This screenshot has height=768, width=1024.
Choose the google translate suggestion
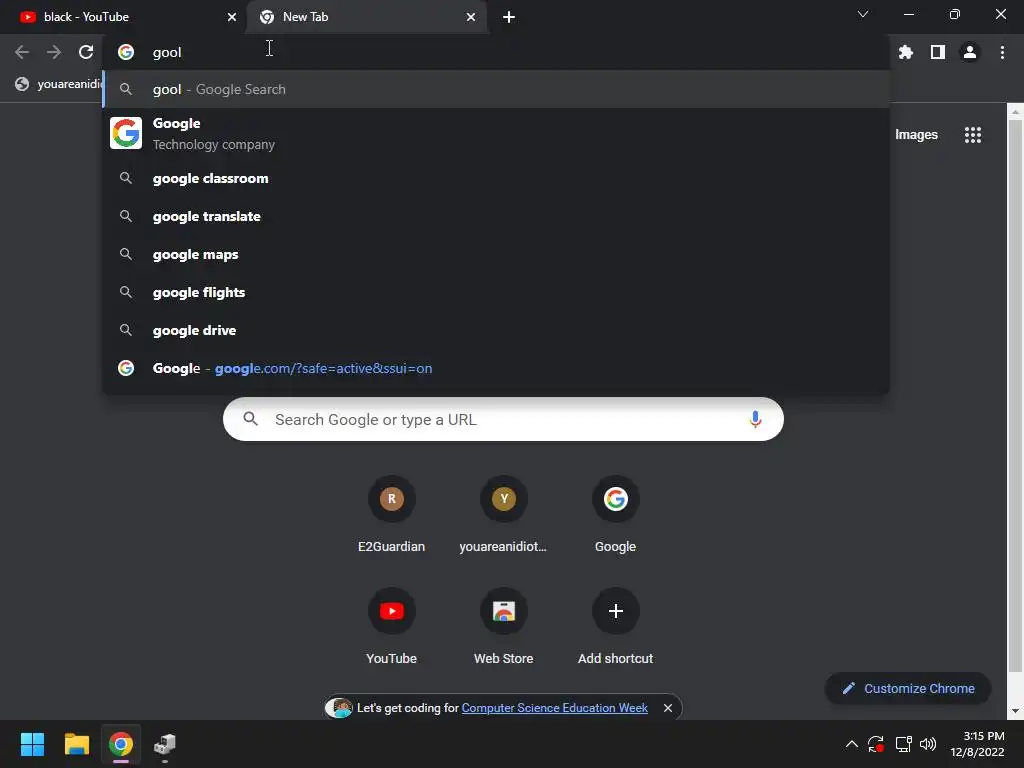coord(496,216)
